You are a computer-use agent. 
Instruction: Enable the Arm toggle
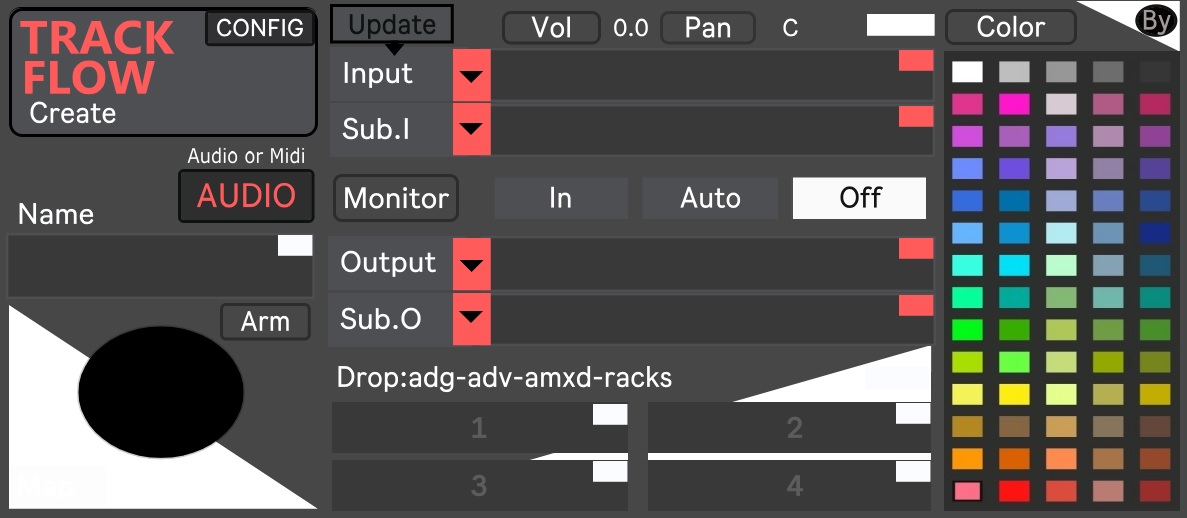point(265,322)
